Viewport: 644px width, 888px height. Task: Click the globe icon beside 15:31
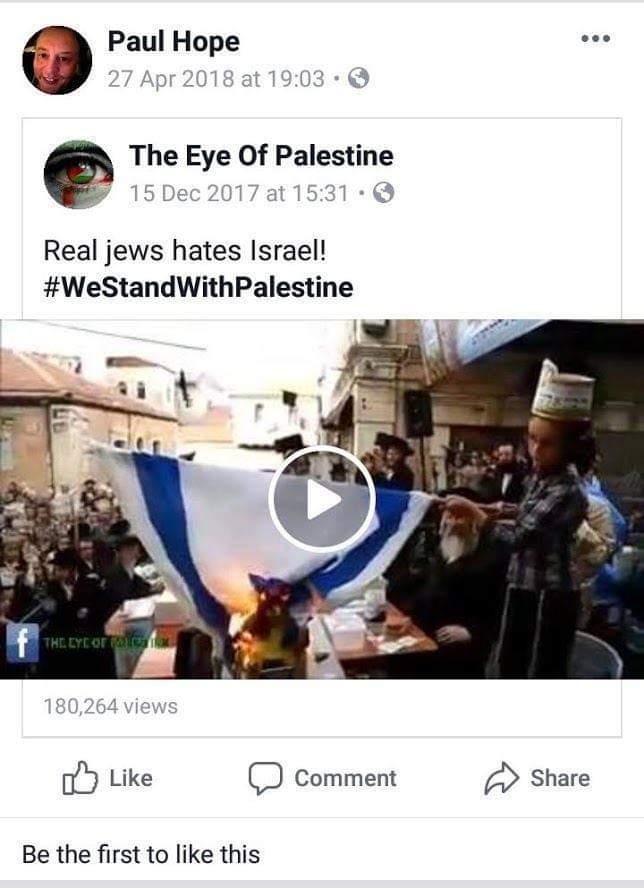point(383,193)
